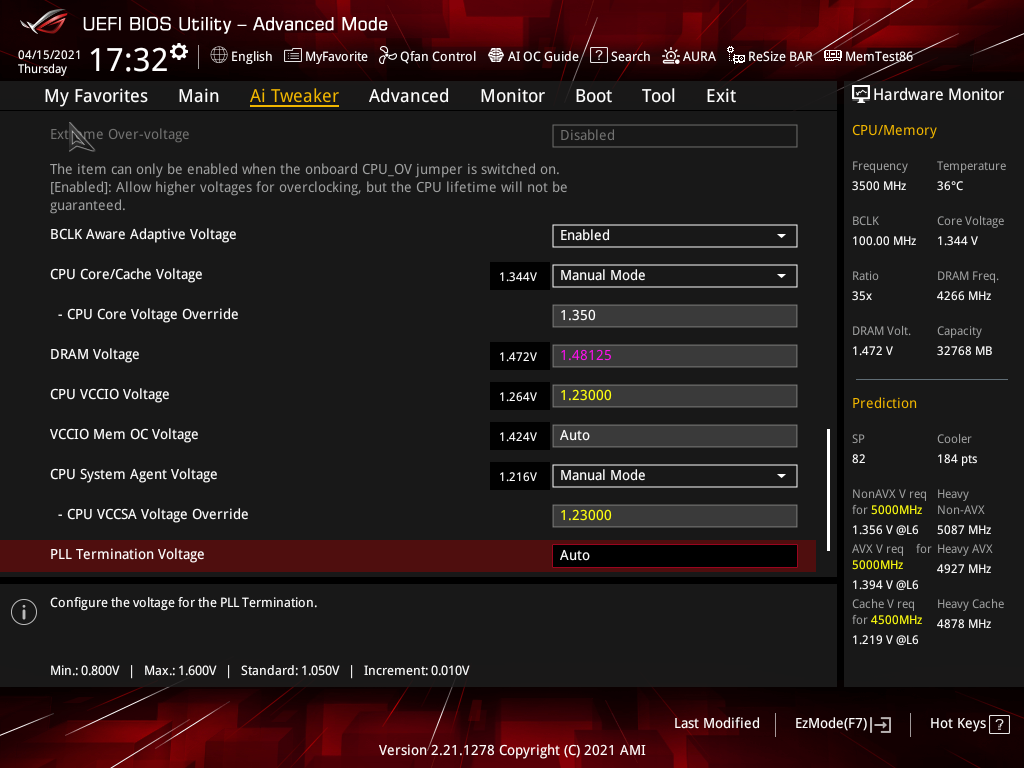Open Qfan Control fan icon
This screenshot has height=768, width=1024.
387,56
